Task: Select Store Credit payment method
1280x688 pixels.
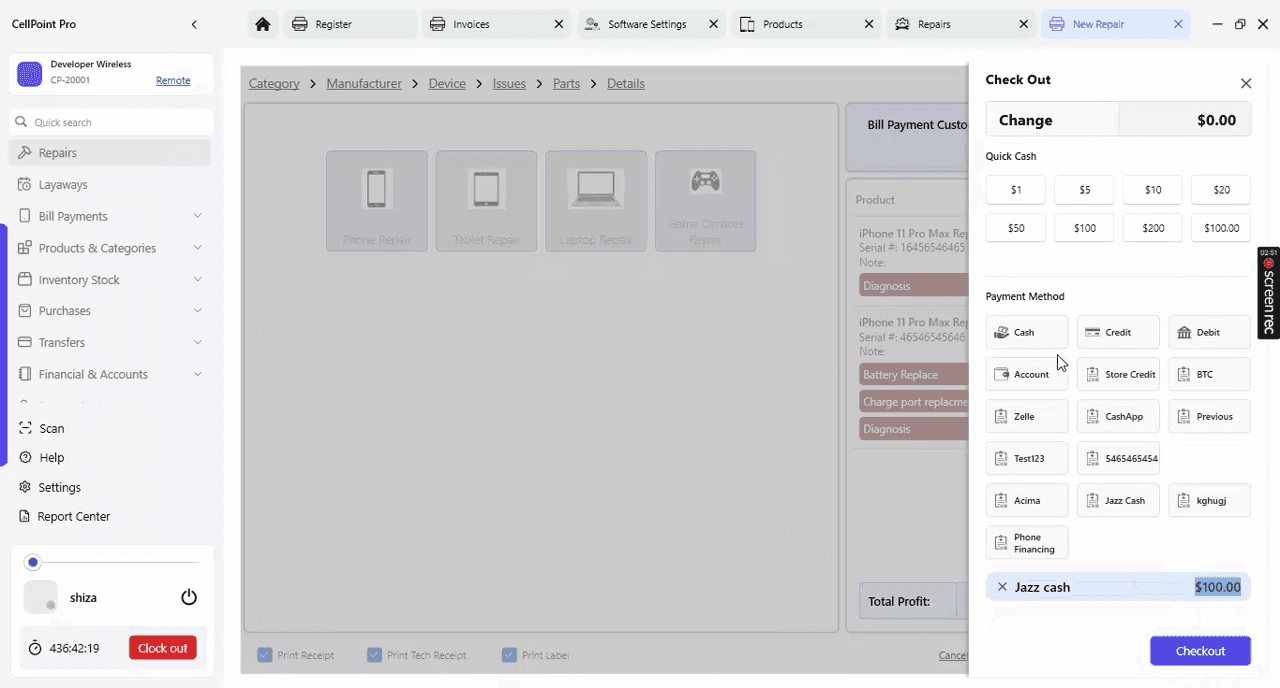Action: (x=1118, y=374)
